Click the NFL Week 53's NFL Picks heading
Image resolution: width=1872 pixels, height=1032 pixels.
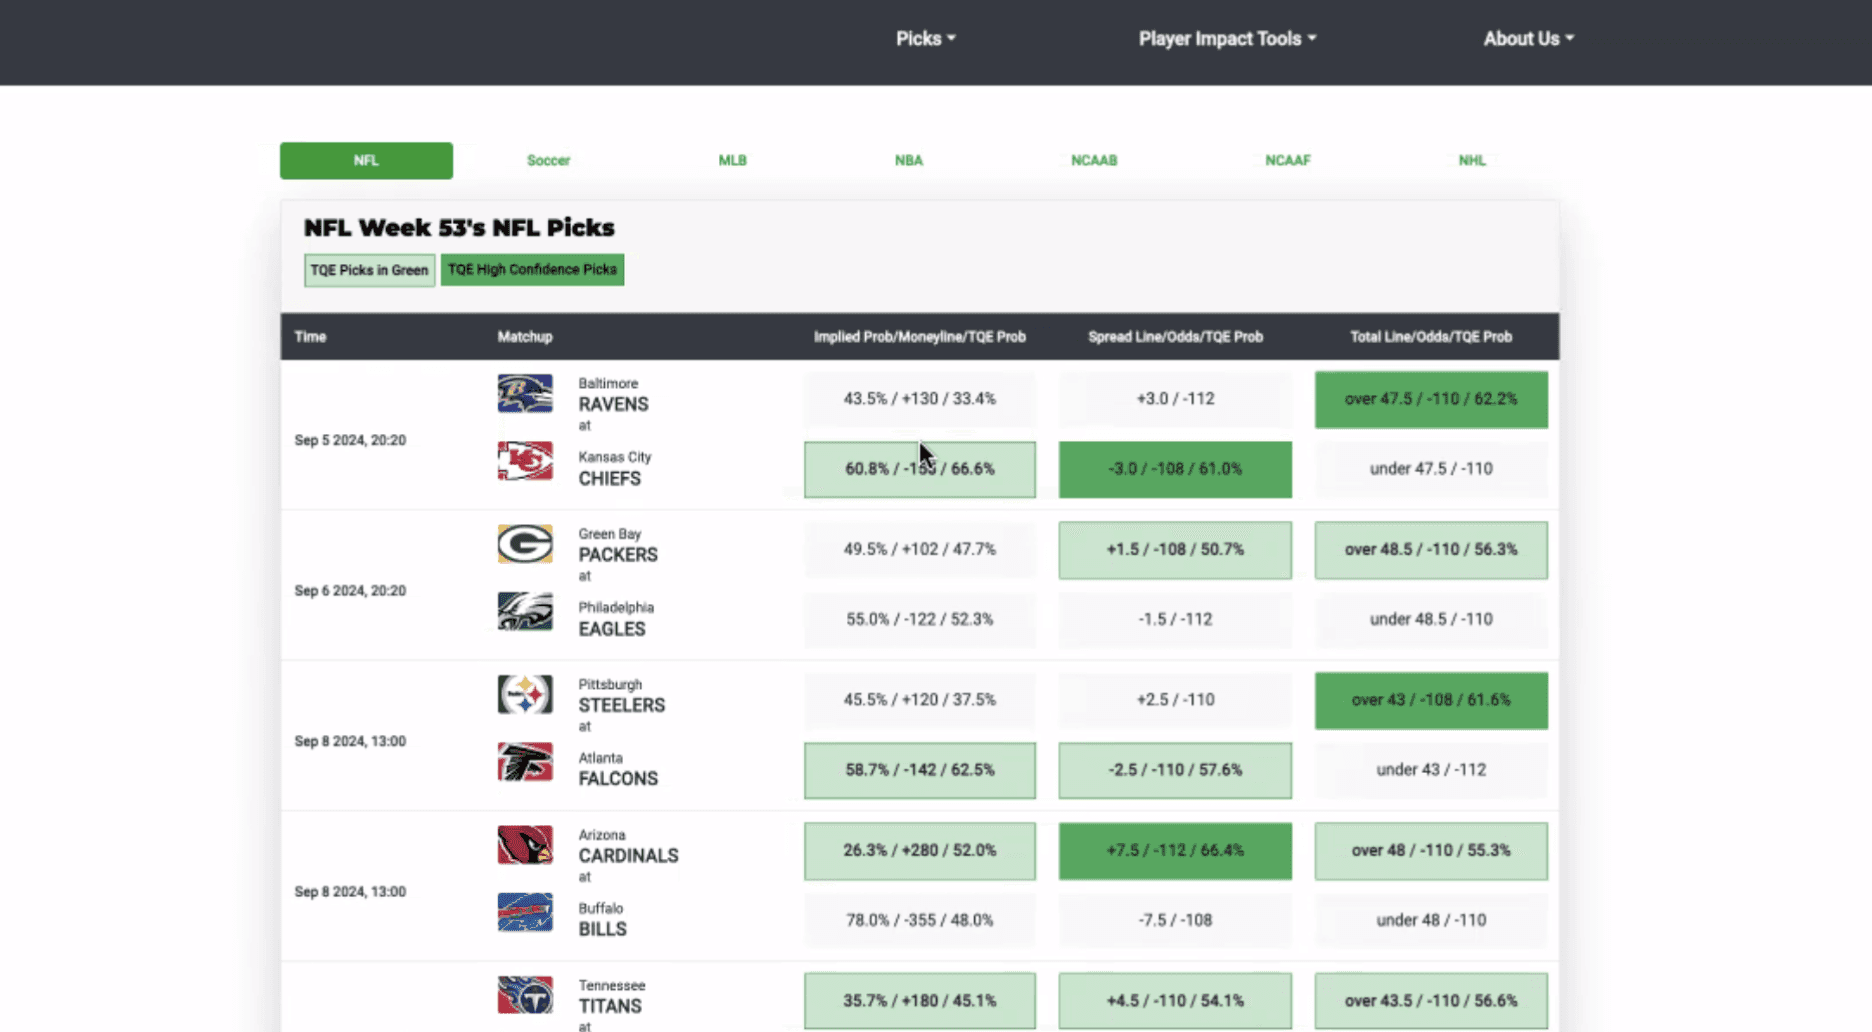459,228
